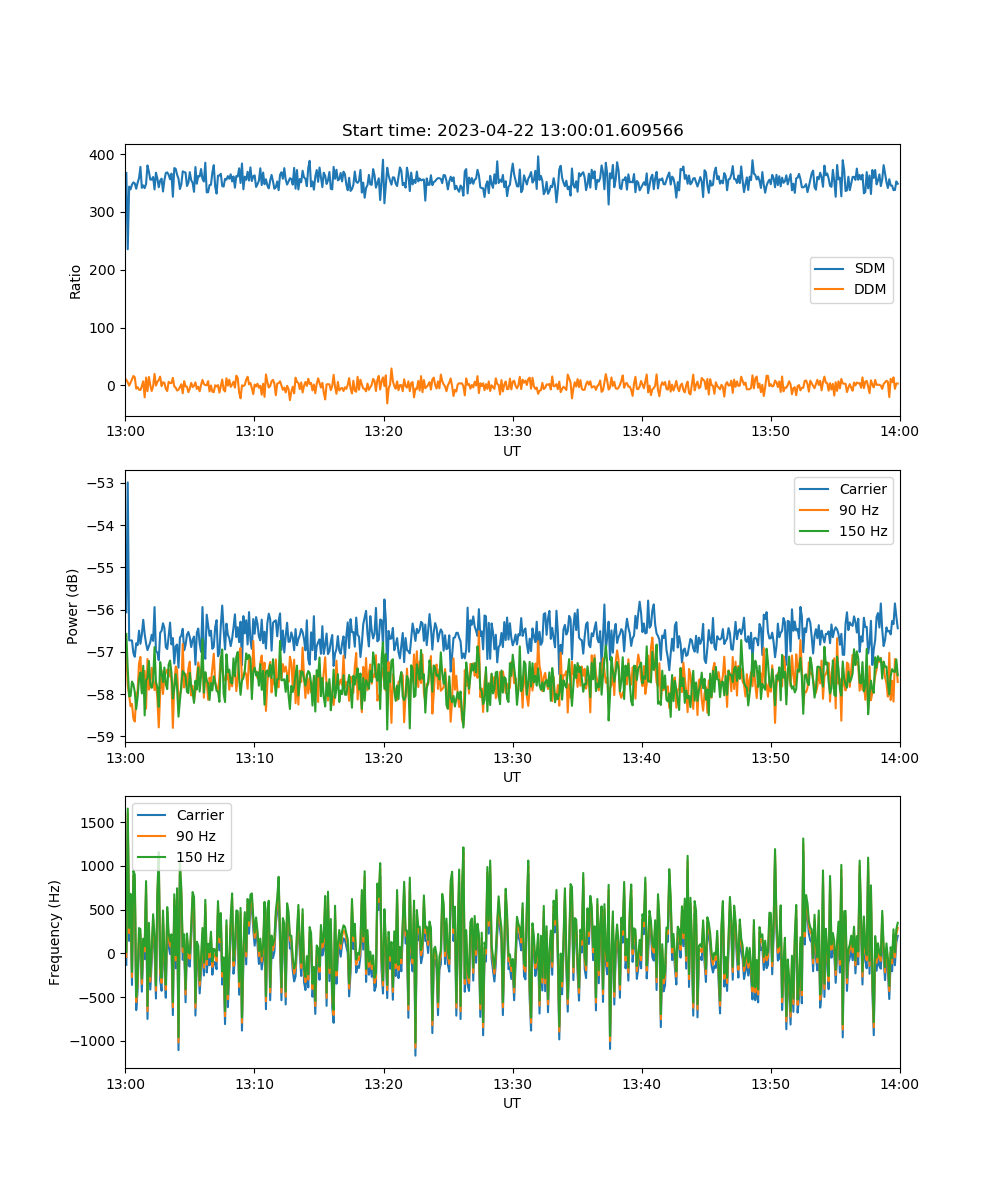Select the DDM legend entry label
Screen dimensions: 1000x1200
tap(870, 289)
